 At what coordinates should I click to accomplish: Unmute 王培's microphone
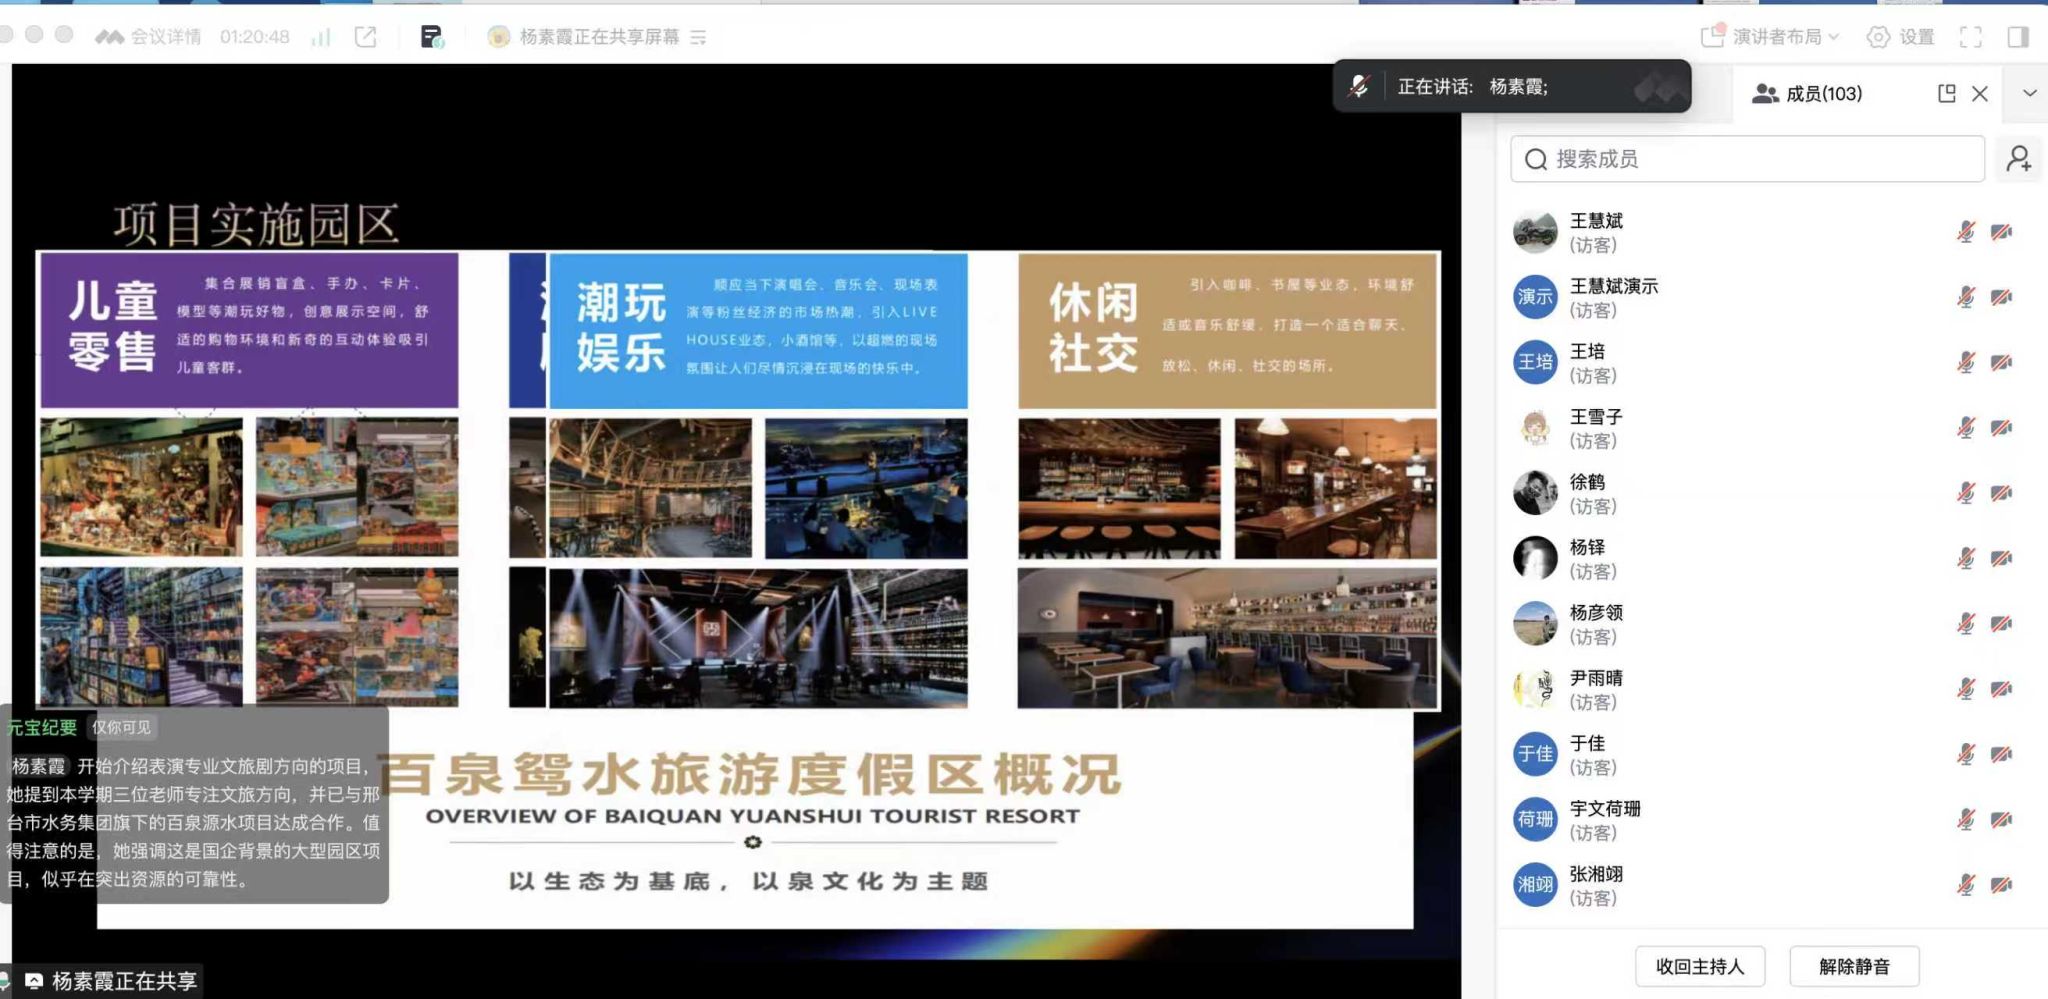[1966, 362]
